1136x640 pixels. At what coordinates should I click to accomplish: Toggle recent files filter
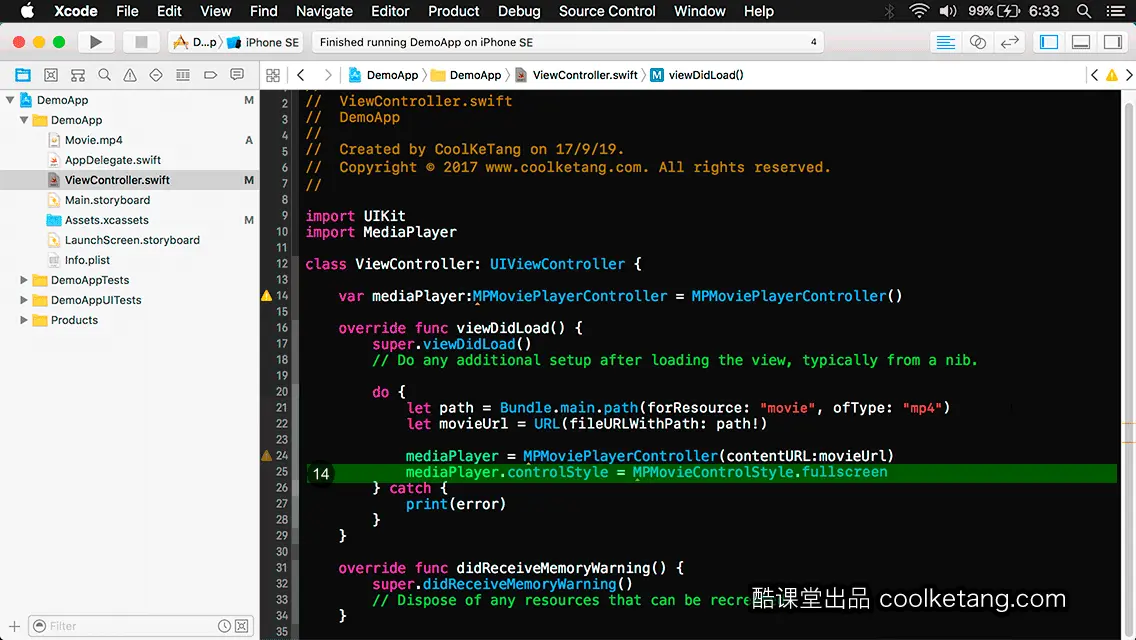(225, 626)
